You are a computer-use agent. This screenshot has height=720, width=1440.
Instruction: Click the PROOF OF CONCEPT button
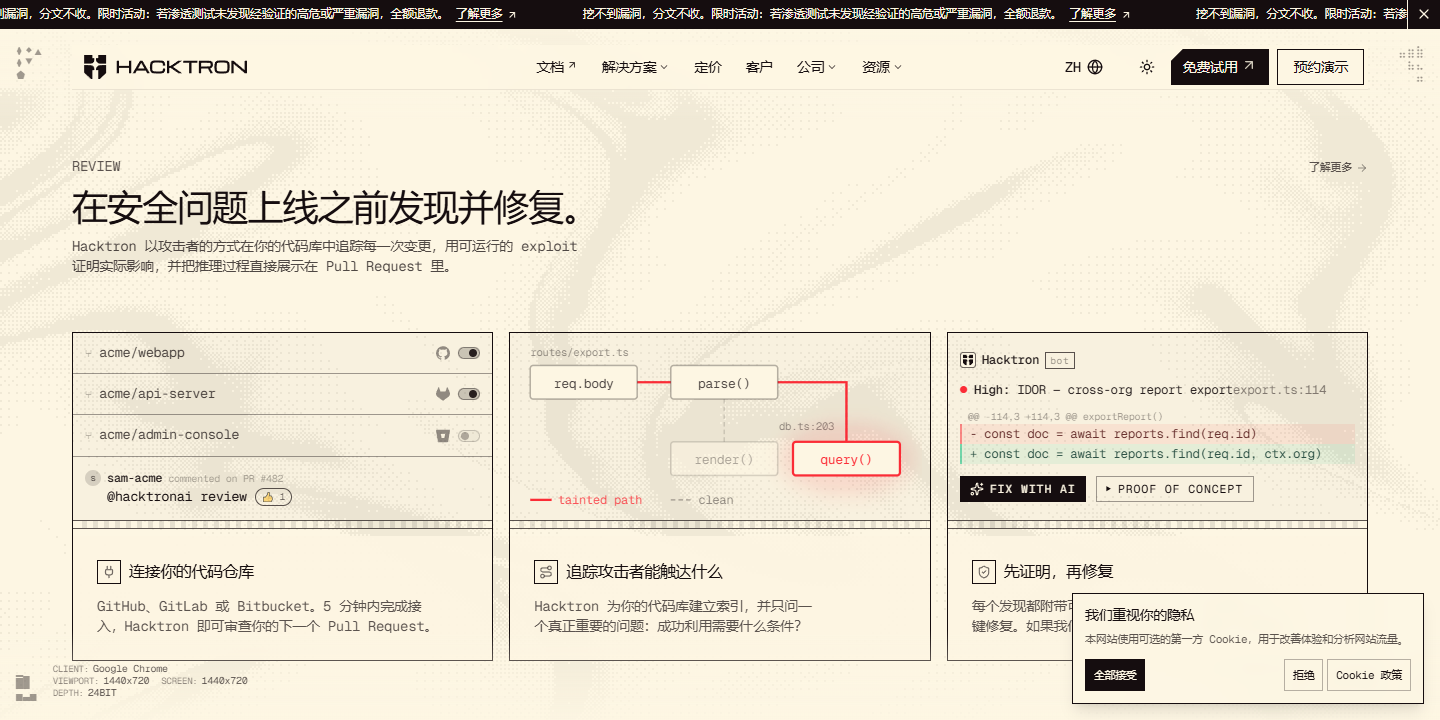click(x=1174, y=489)
